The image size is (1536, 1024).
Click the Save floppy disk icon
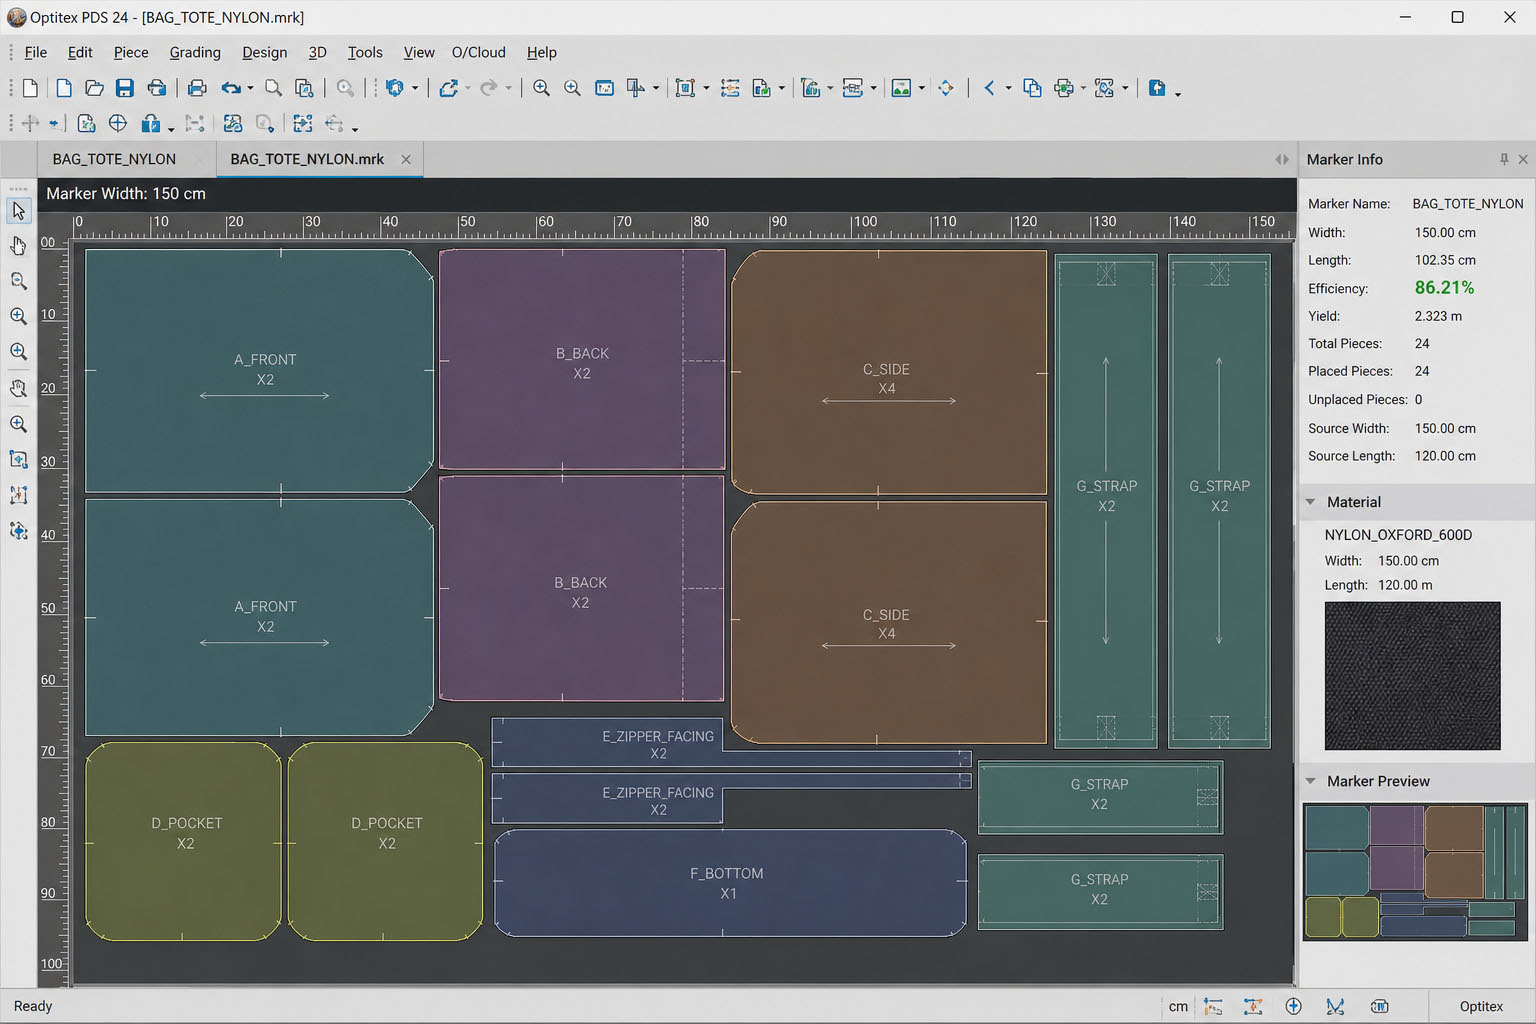point(125,88)
